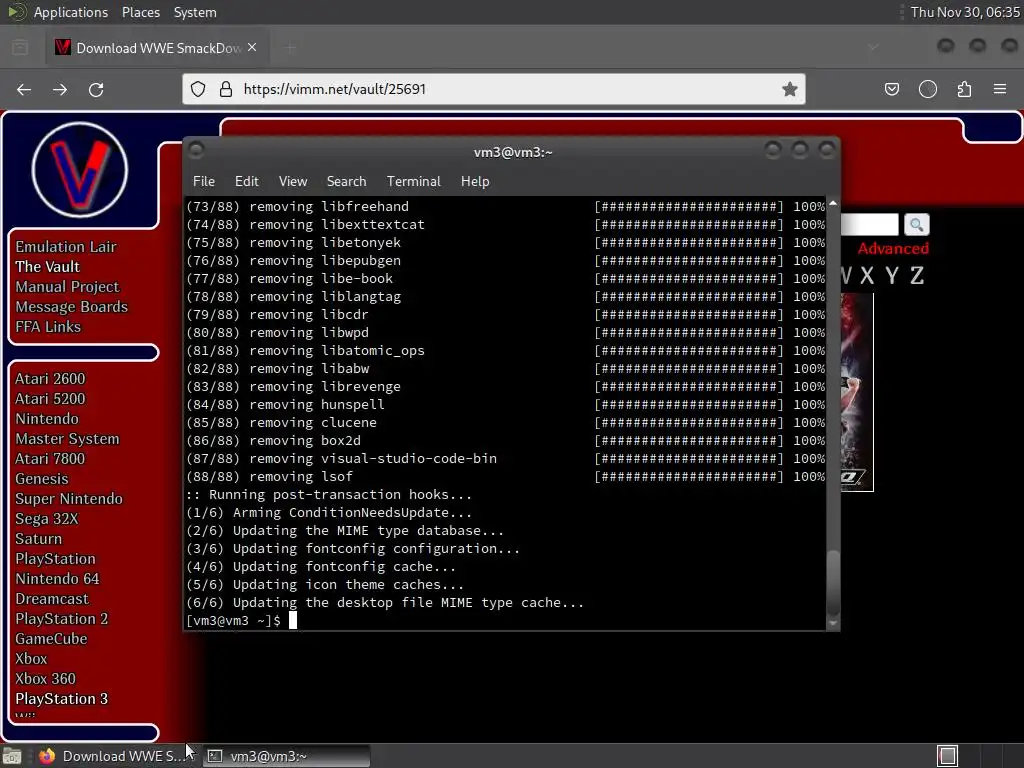1024x768 pixels.
Task: Click the terminal window menu button in title bar
Action: pyautogui.click(x=196, y=151)
